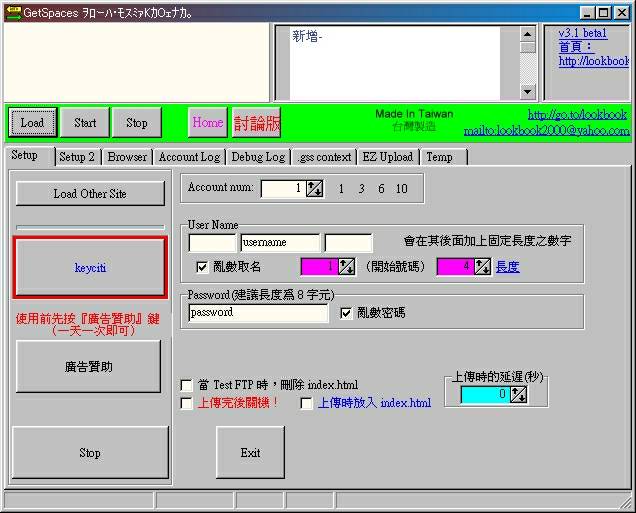Toggle the 亂數取名 random name checkbox
Screen dimensions: 636x513
(202, 267)
